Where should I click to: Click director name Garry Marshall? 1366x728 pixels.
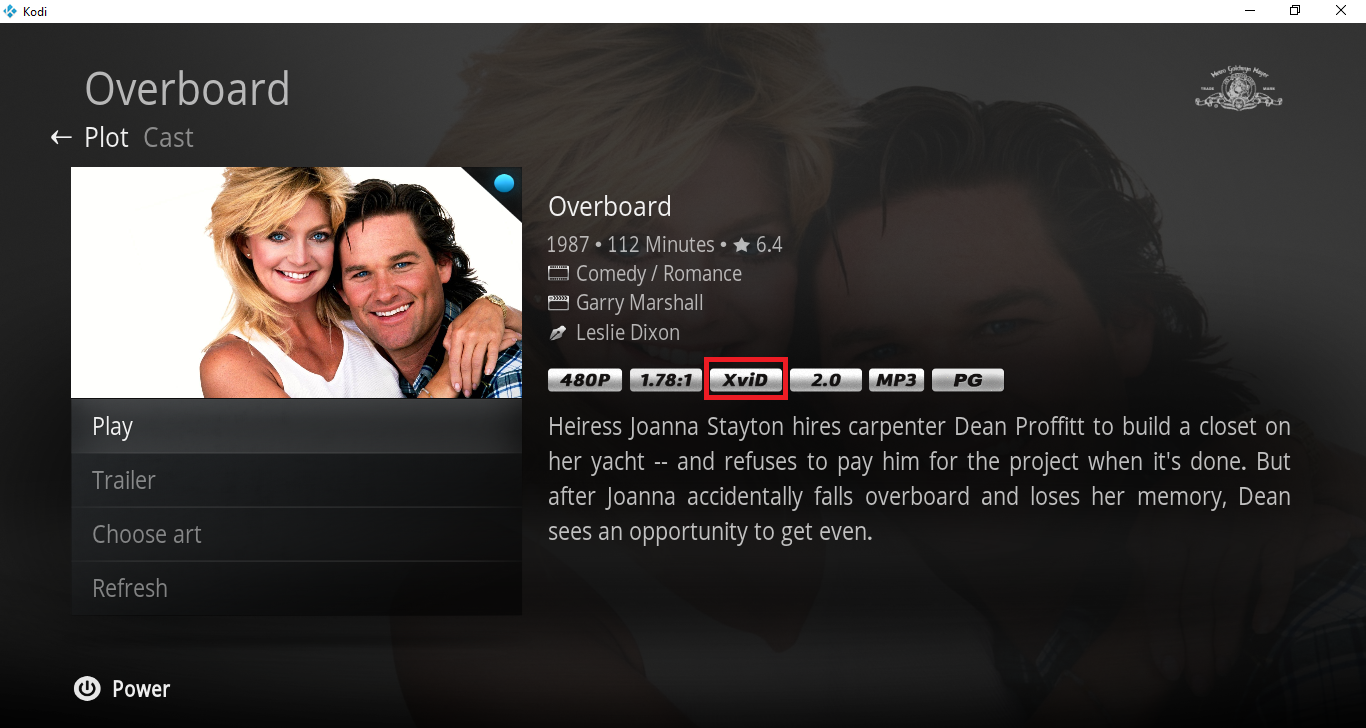[640, 303]
